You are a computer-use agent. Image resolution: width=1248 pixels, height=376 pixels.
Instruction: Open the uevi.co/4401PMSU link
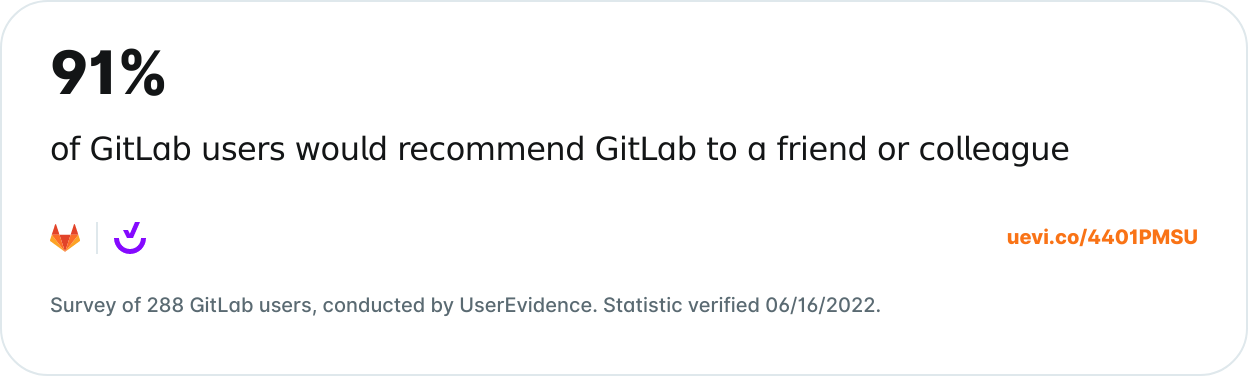point(1102,238)
